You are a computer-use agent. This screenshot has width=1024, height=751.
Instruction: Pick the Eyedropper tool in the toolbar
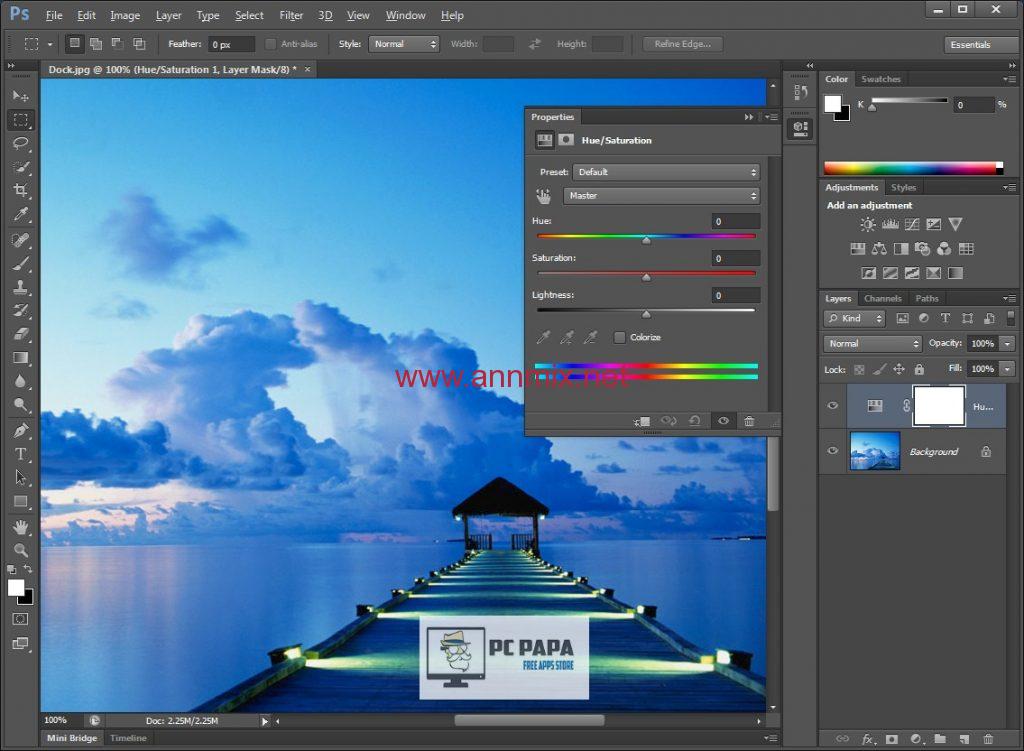coord(21,215)
